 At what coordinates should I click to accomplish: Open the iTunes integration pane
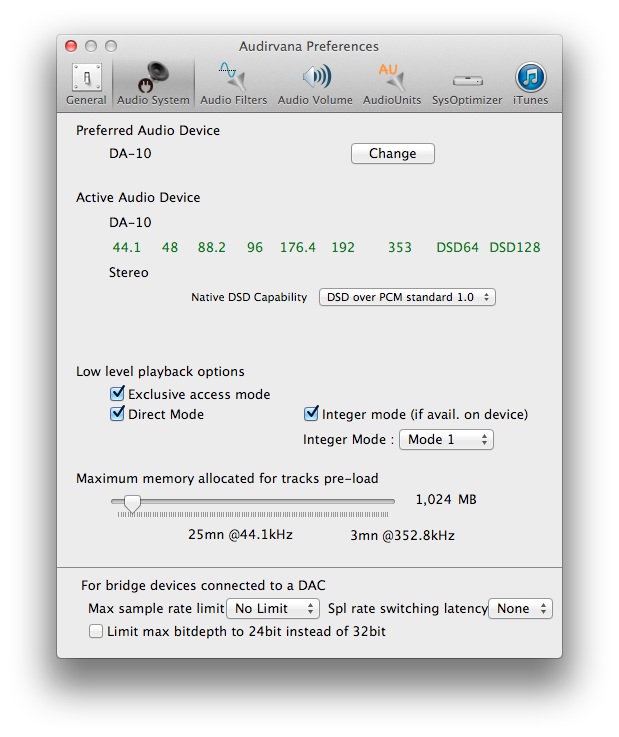tap(530, 85)
